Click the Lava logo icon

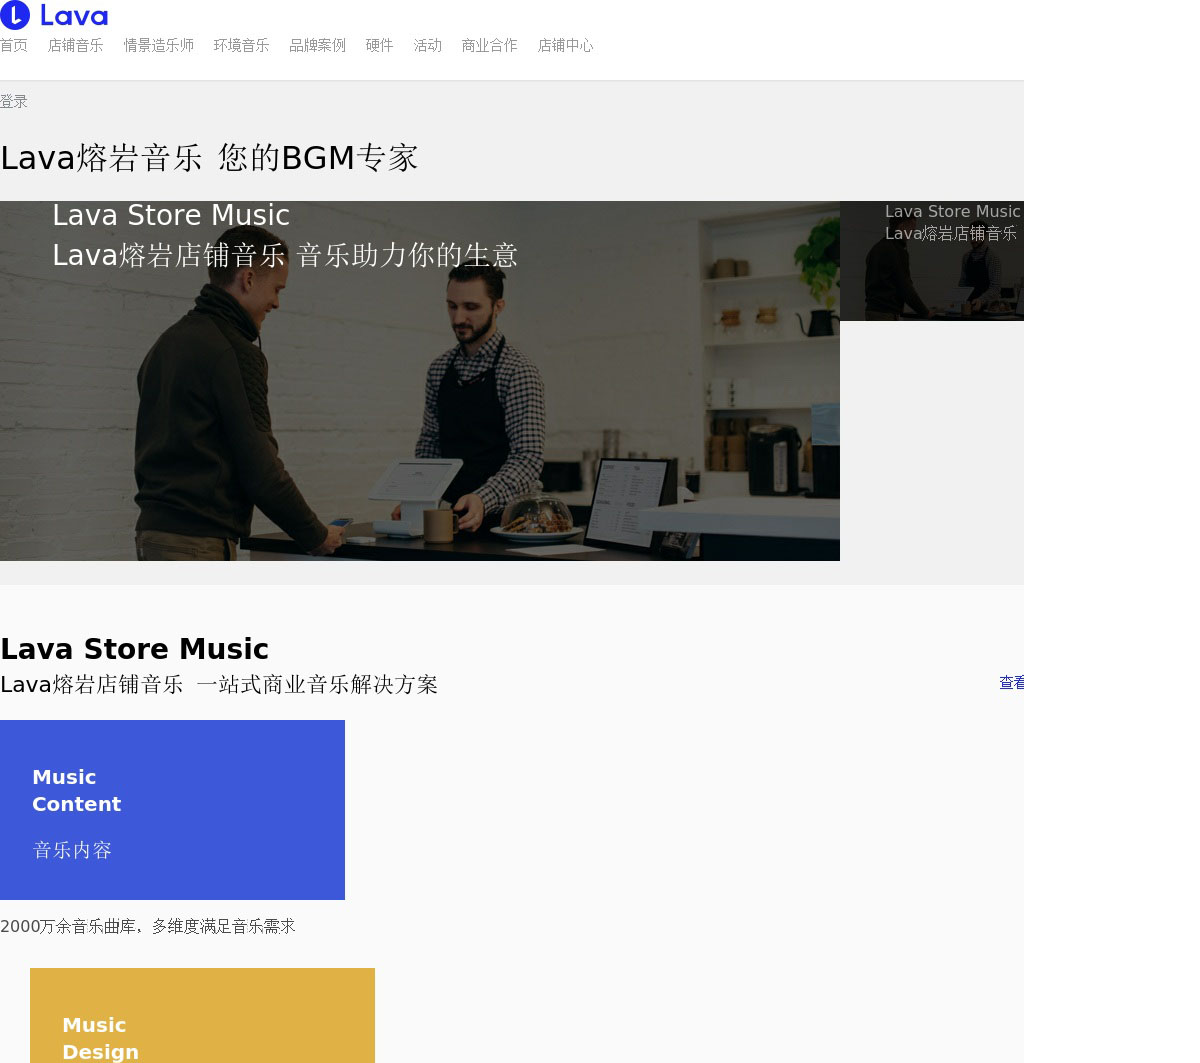[15, 15]
